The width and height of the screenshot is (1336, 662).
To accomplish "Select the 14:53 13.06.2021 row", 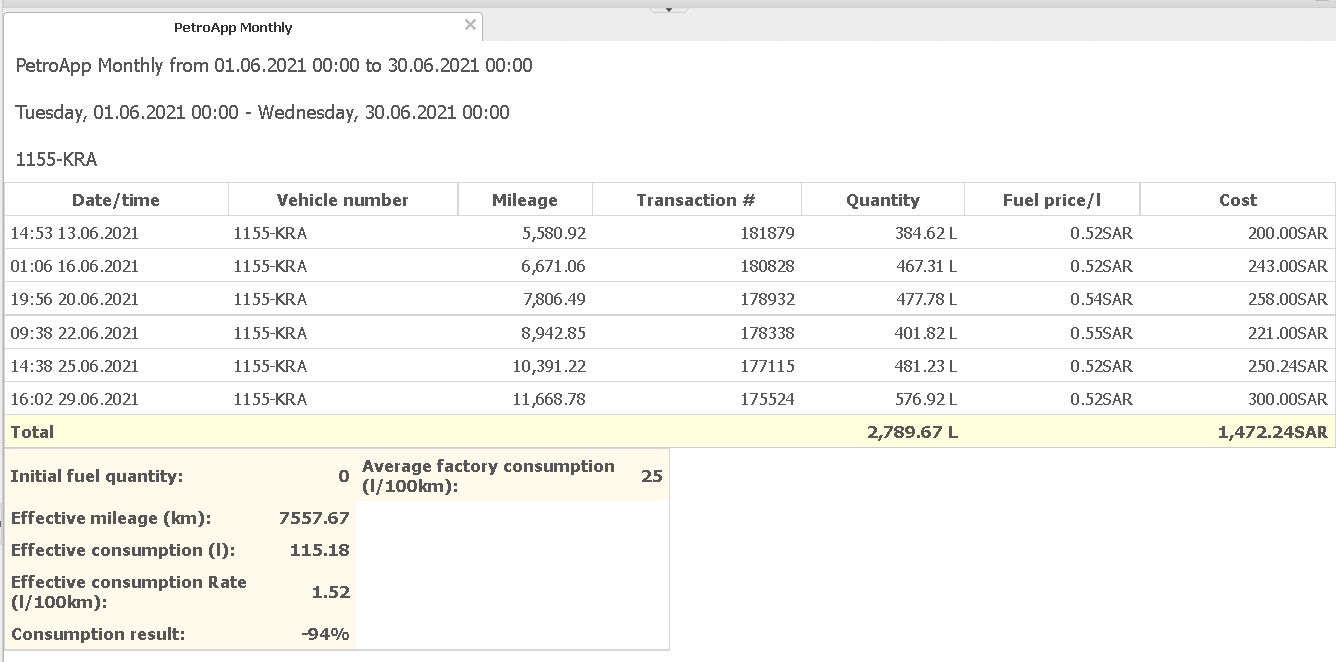I will [75, 233].
